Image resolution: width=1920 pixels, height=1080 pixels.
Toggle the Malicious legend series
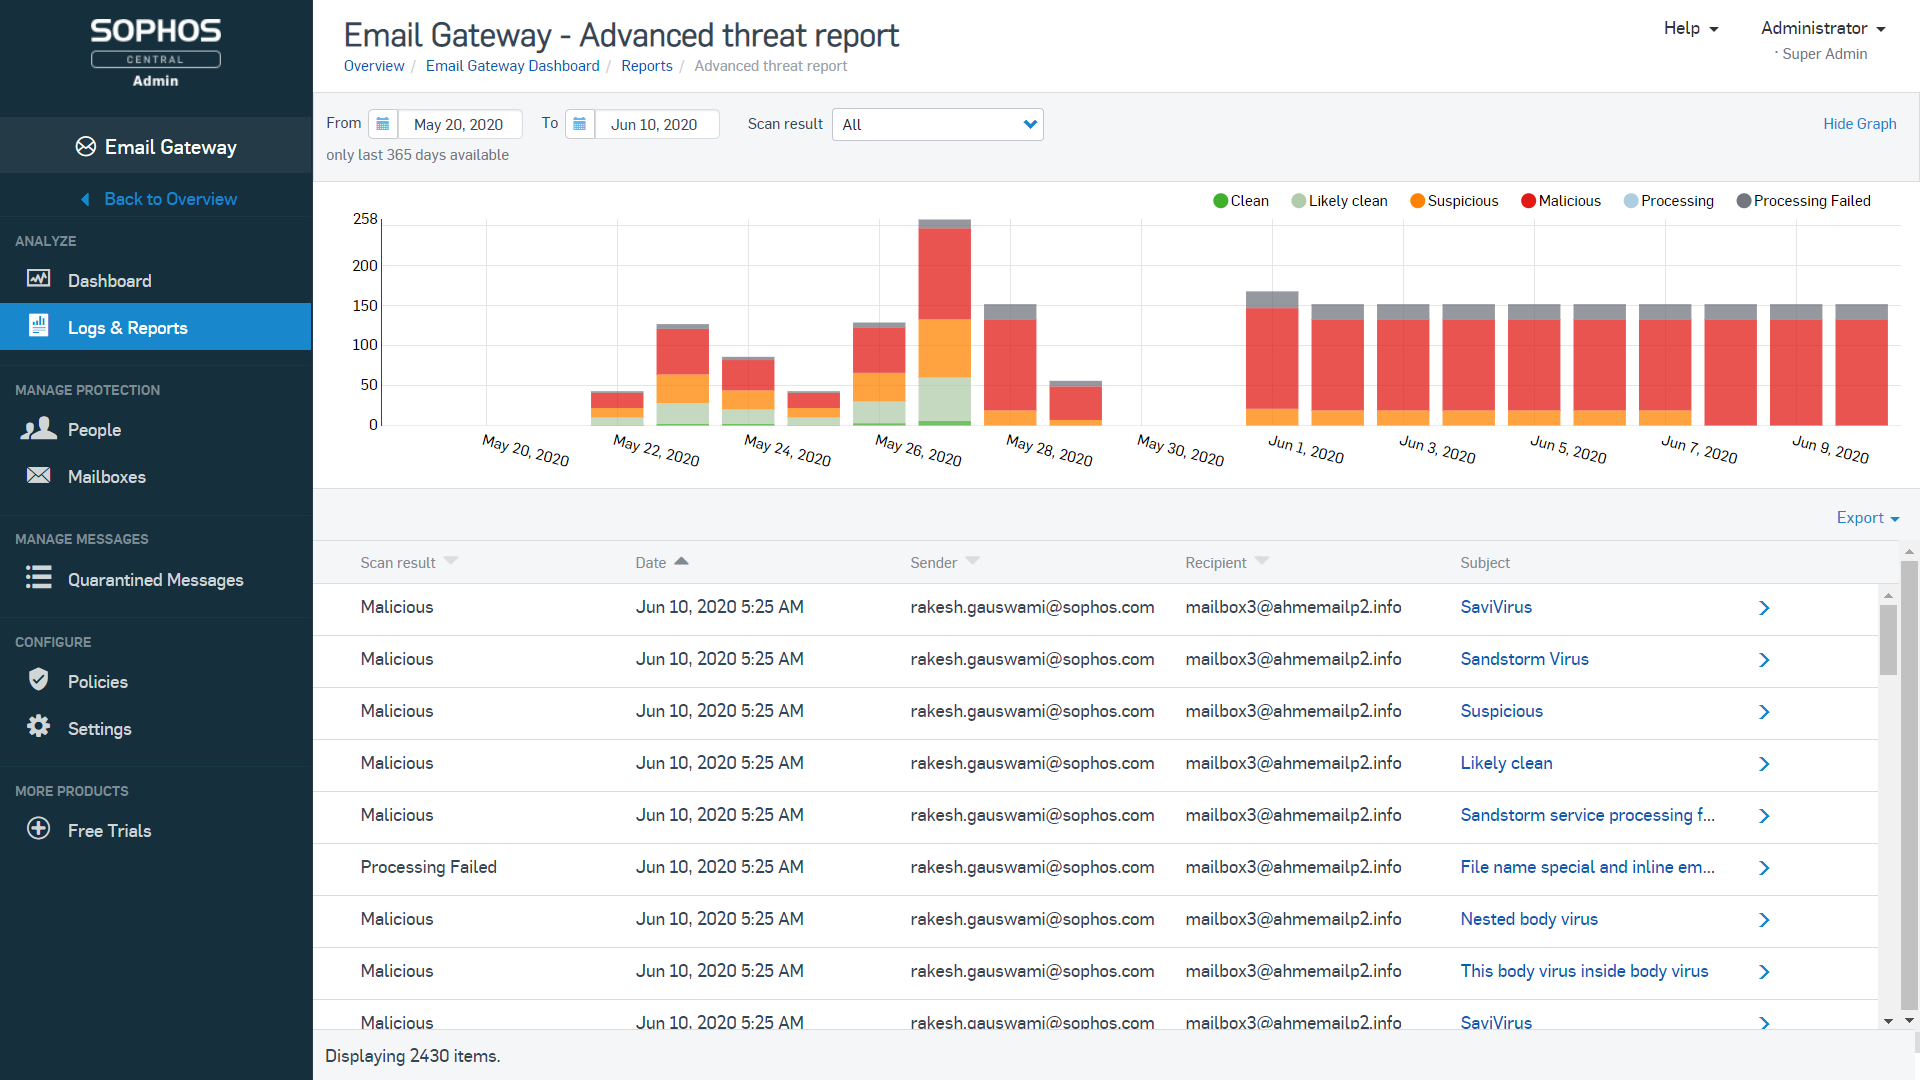tap(1560, 201)
